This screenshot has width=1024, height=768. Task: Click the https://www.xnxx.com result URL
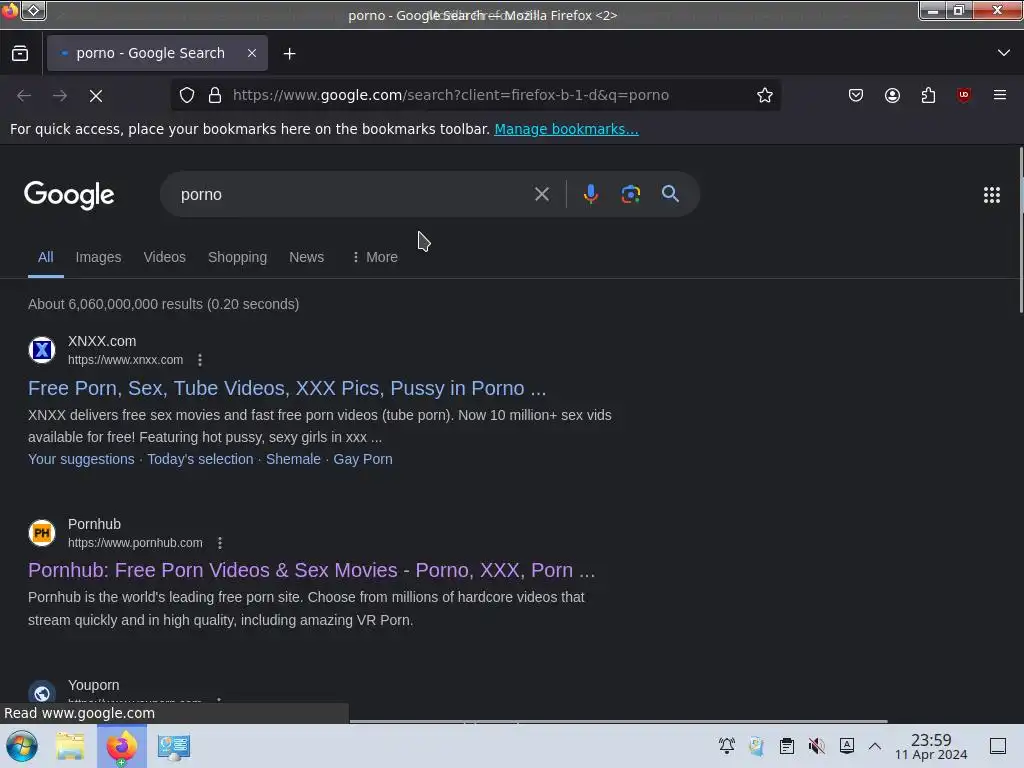click(125, 360)
